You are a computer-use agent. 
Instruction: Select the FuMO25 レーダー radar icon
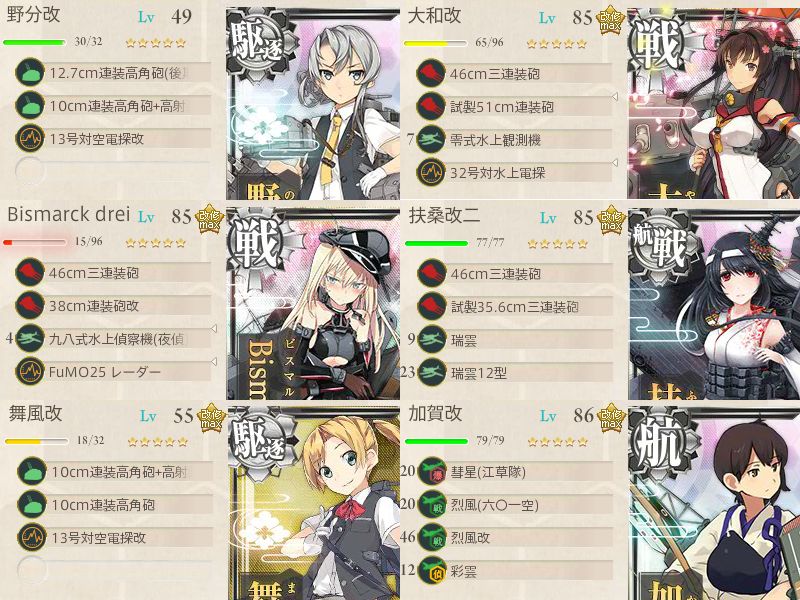[30, 371]
